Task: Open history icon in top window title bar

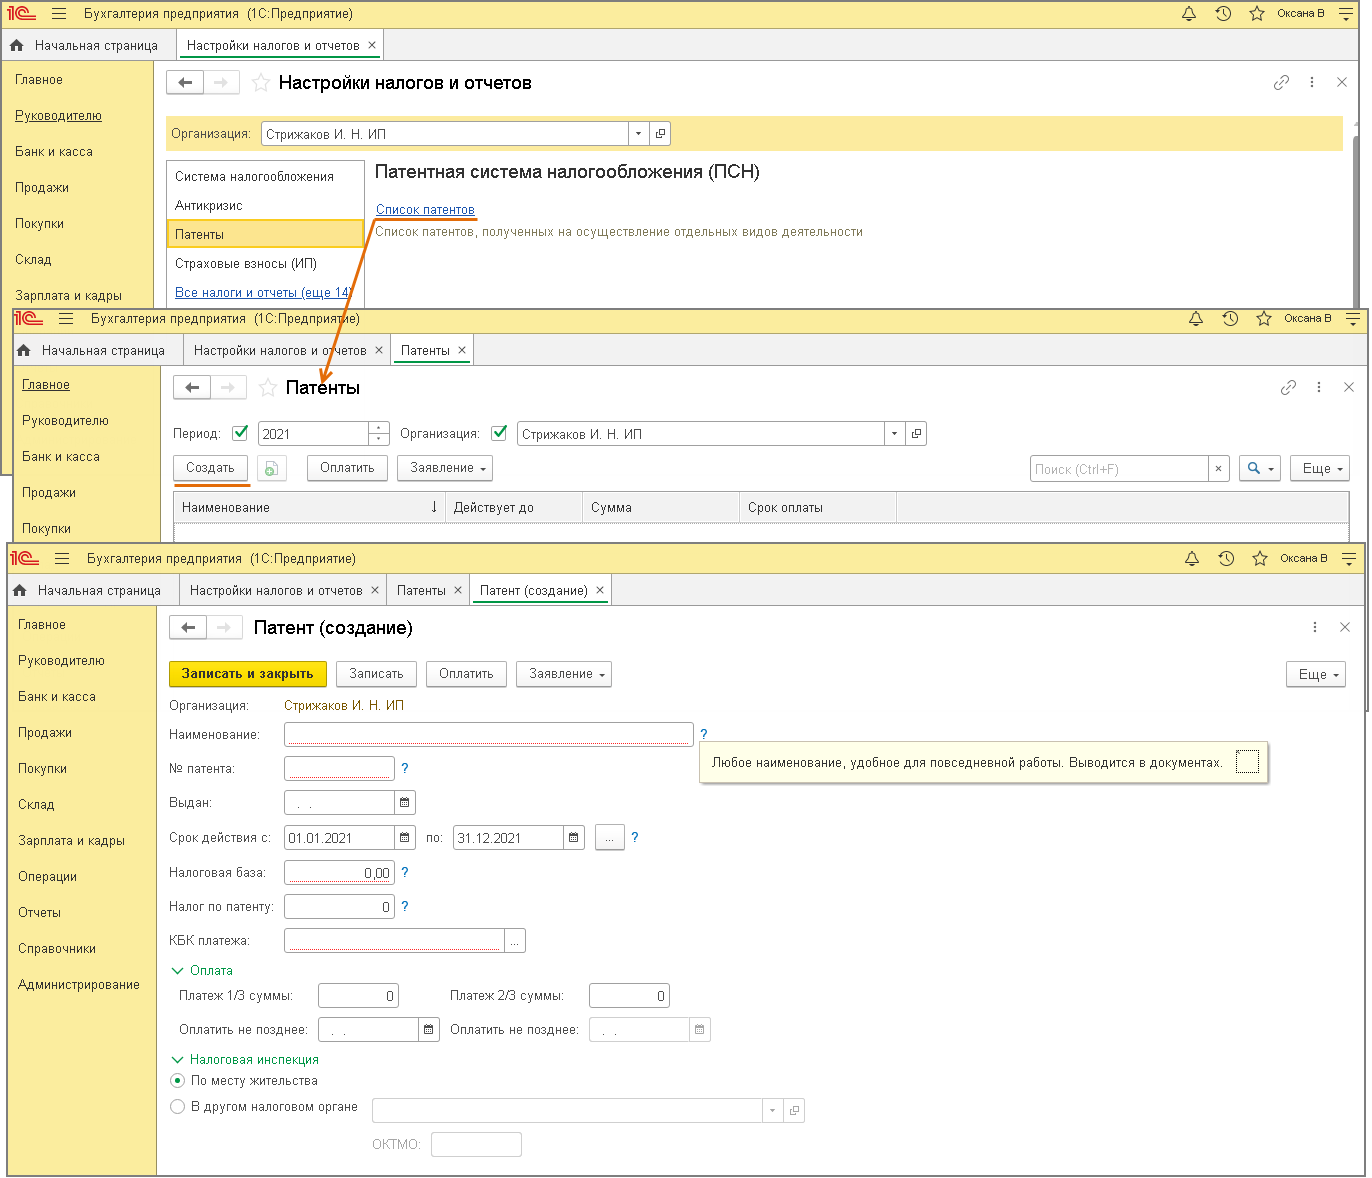Action: click(x=1223, y=14)
